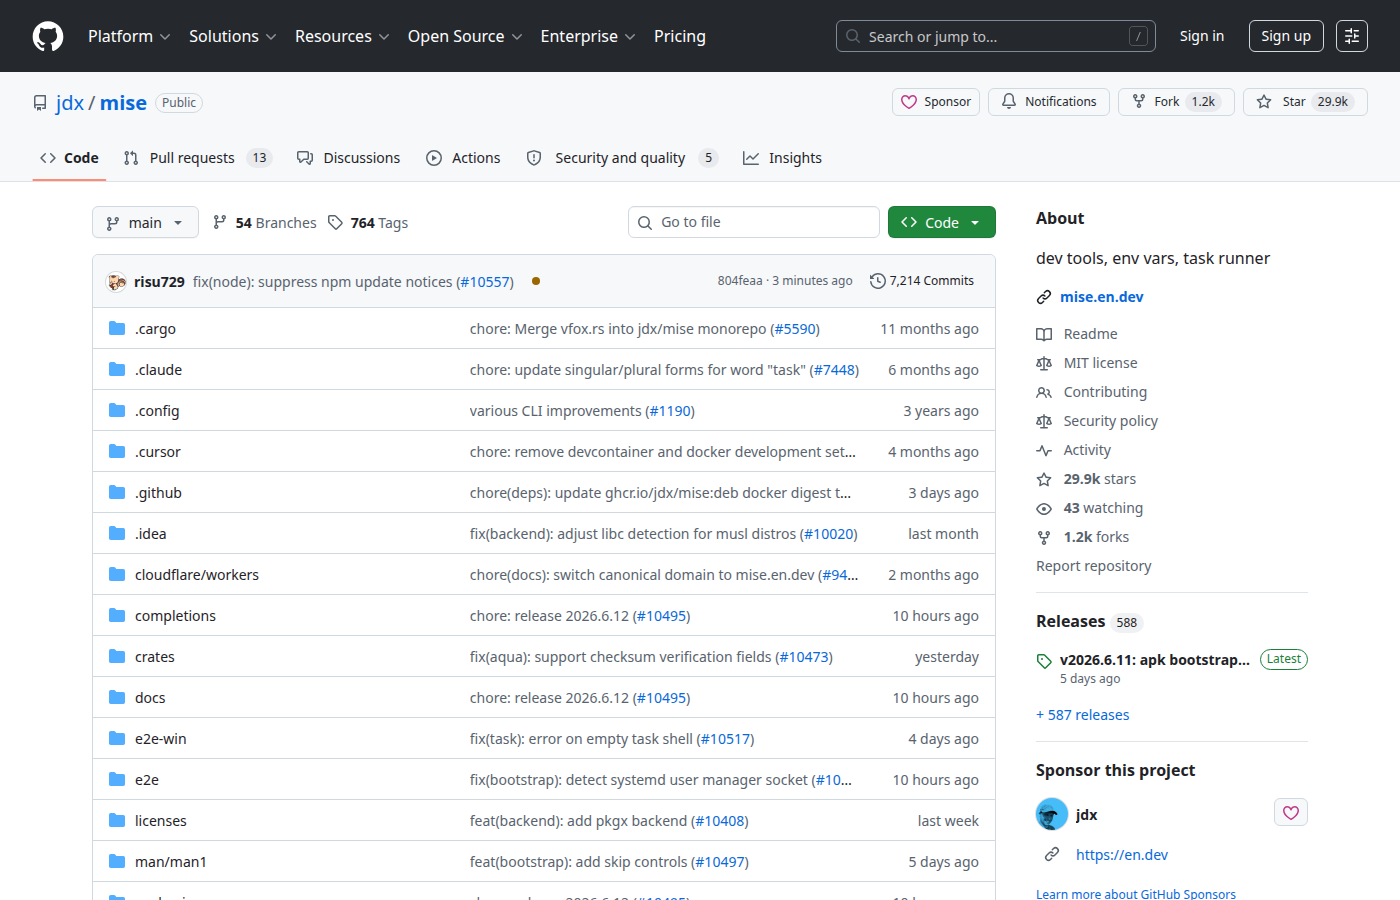Click the folder icon for .config
Image resolution: width=1400 pixels, height=900 pixels.
point(117,410)
